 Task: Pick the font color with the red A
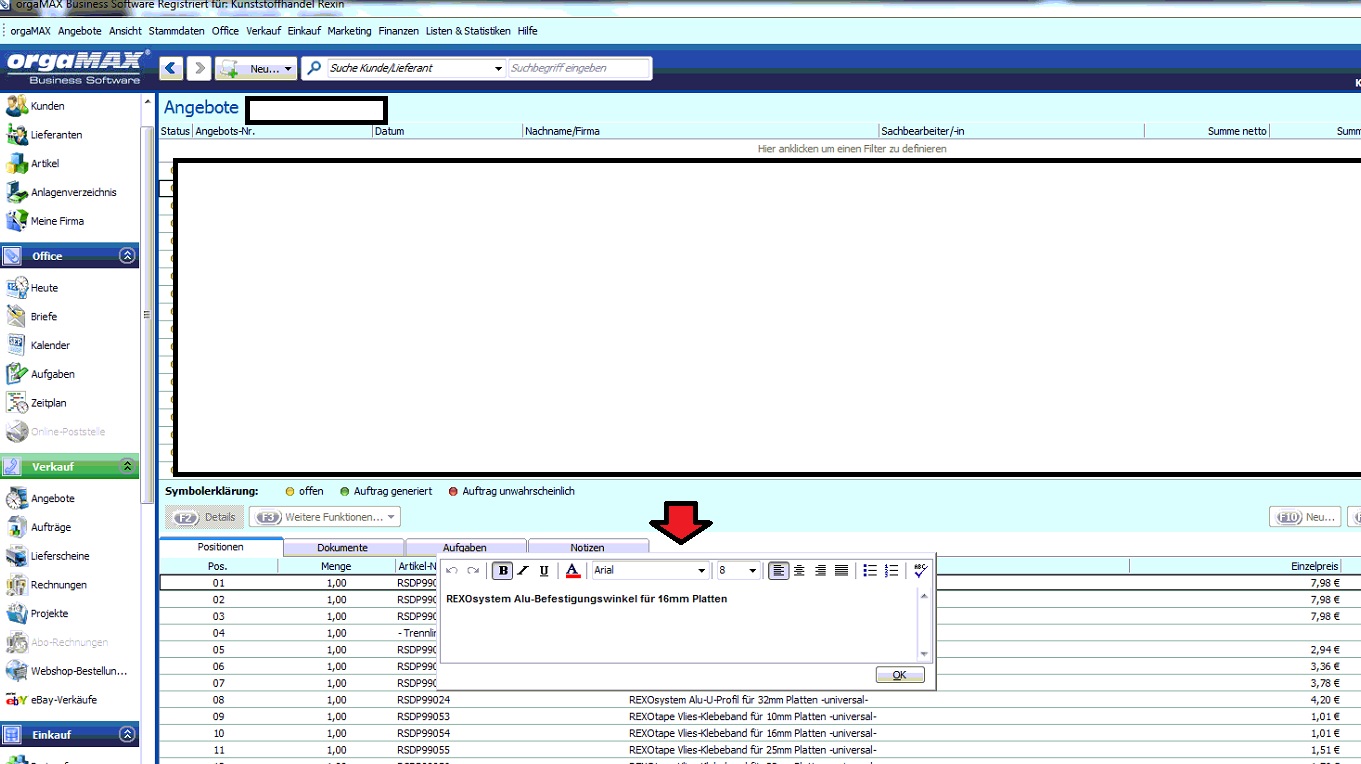572,571
